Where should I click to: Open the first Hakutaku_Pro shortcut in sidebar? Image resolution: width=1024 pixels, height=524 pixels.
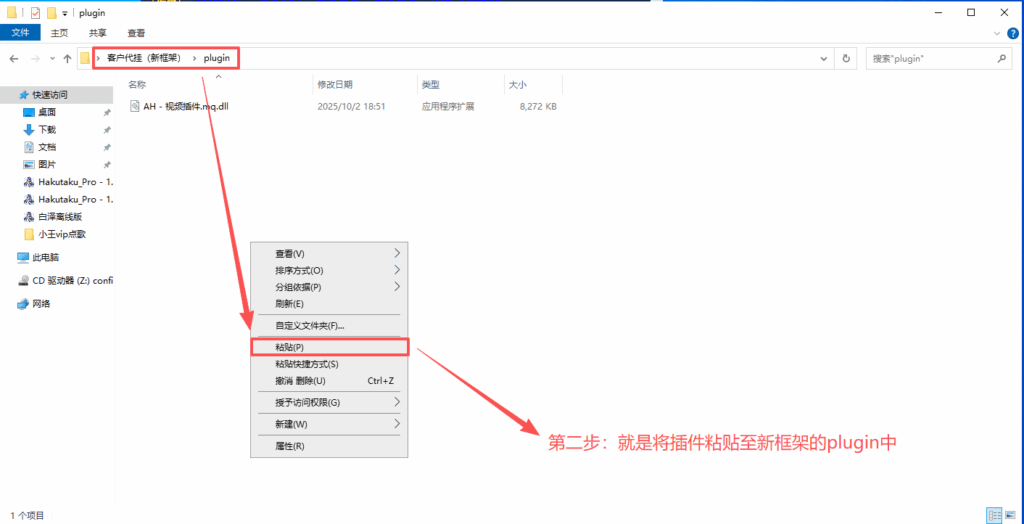point(68,182)
